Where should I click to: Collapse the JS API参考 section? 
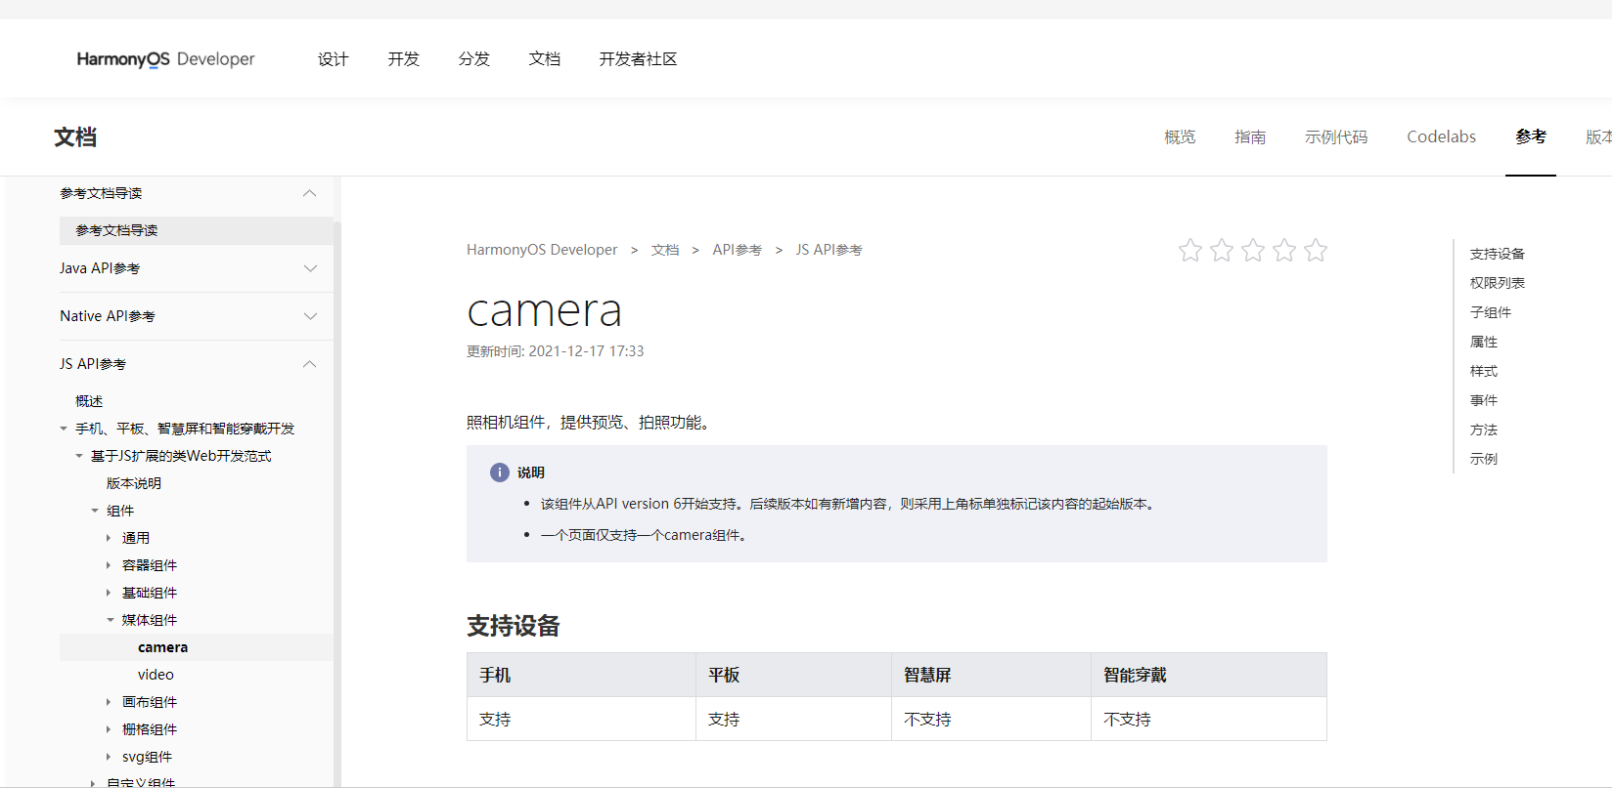pyautogui.click(x=310, y=364)
